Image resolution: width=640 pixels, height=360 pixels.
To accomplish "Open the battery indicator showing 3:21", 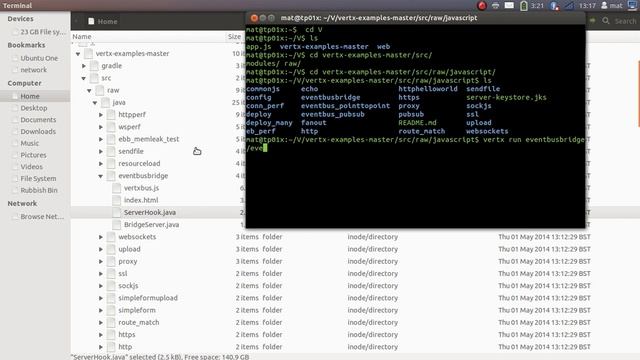I will pos(531,6).
